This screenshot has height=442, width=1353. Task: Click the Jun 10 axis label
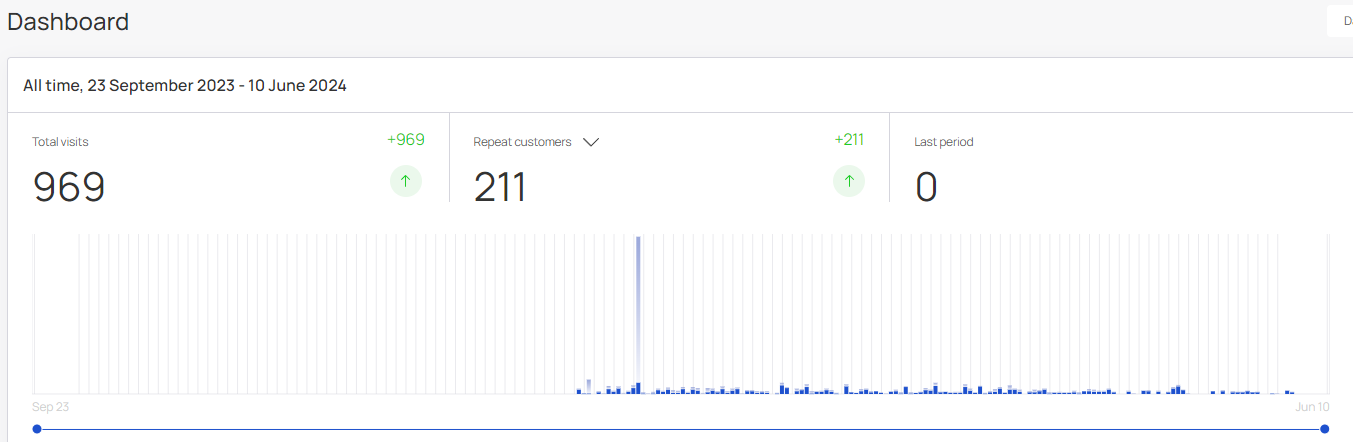[1313, 407]
